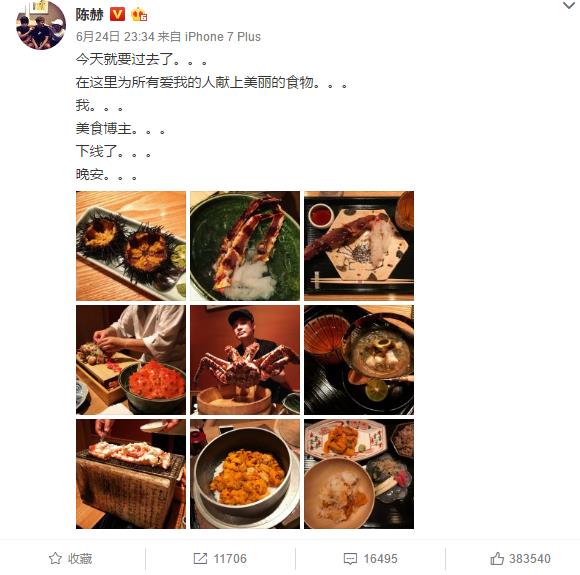Open the 陈赫 username link
The width and height of the screenshot is (580, 575).
click(90, 15)
